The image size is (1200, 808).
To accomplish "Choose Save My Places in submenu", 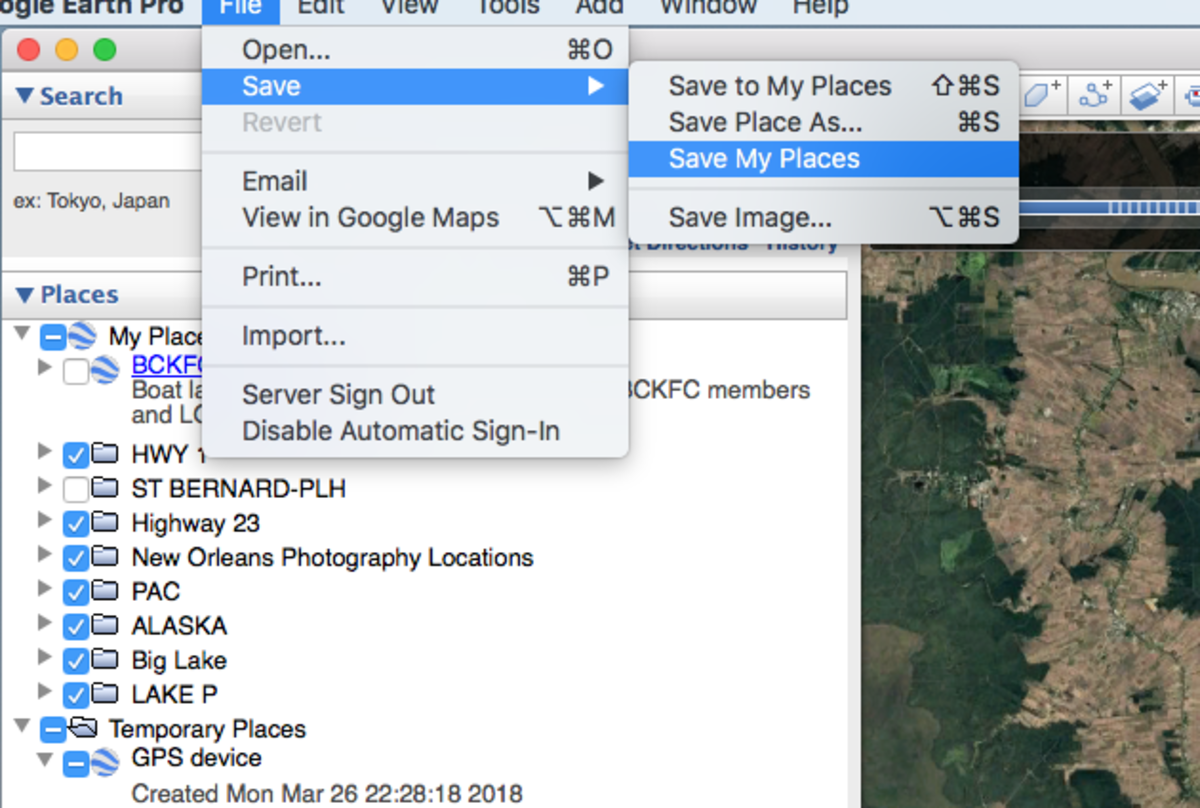I will (x=823, y=159).
